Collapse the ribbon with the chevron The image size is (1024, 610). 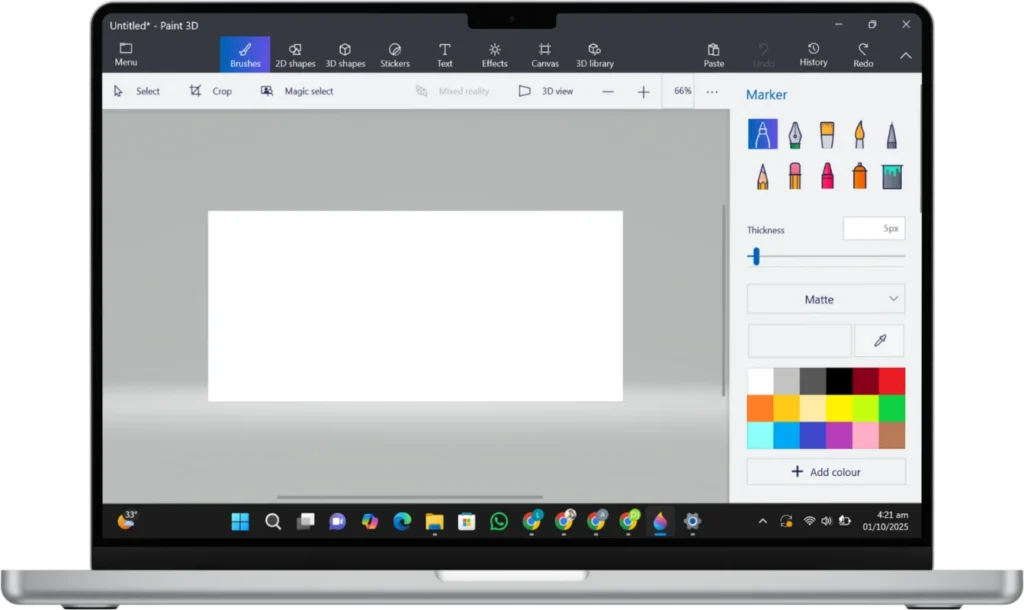click(905, 55)
